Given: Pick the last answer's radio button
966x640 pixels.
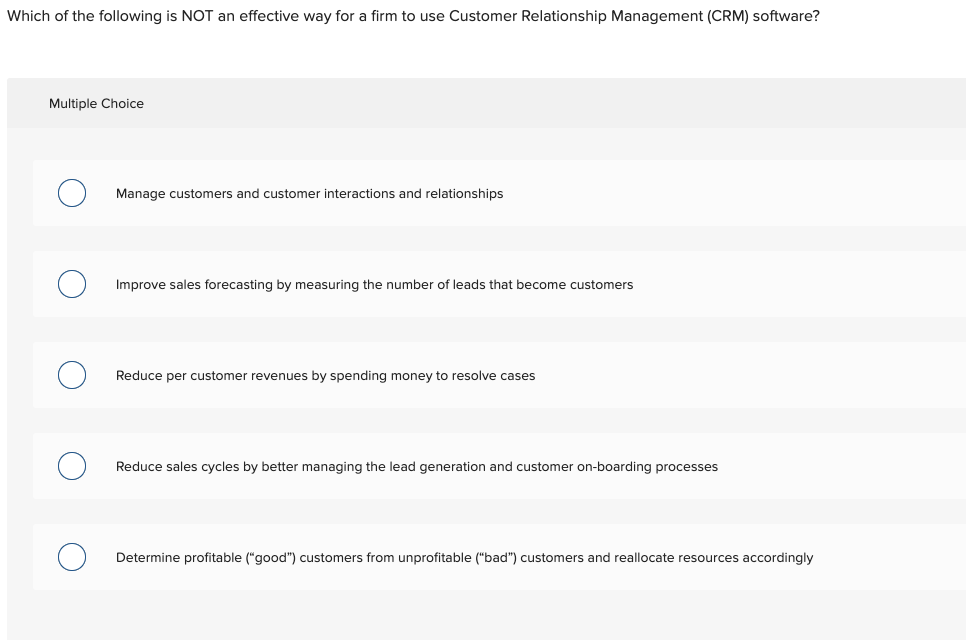Looking at the screenshot, I should [71, 556].
